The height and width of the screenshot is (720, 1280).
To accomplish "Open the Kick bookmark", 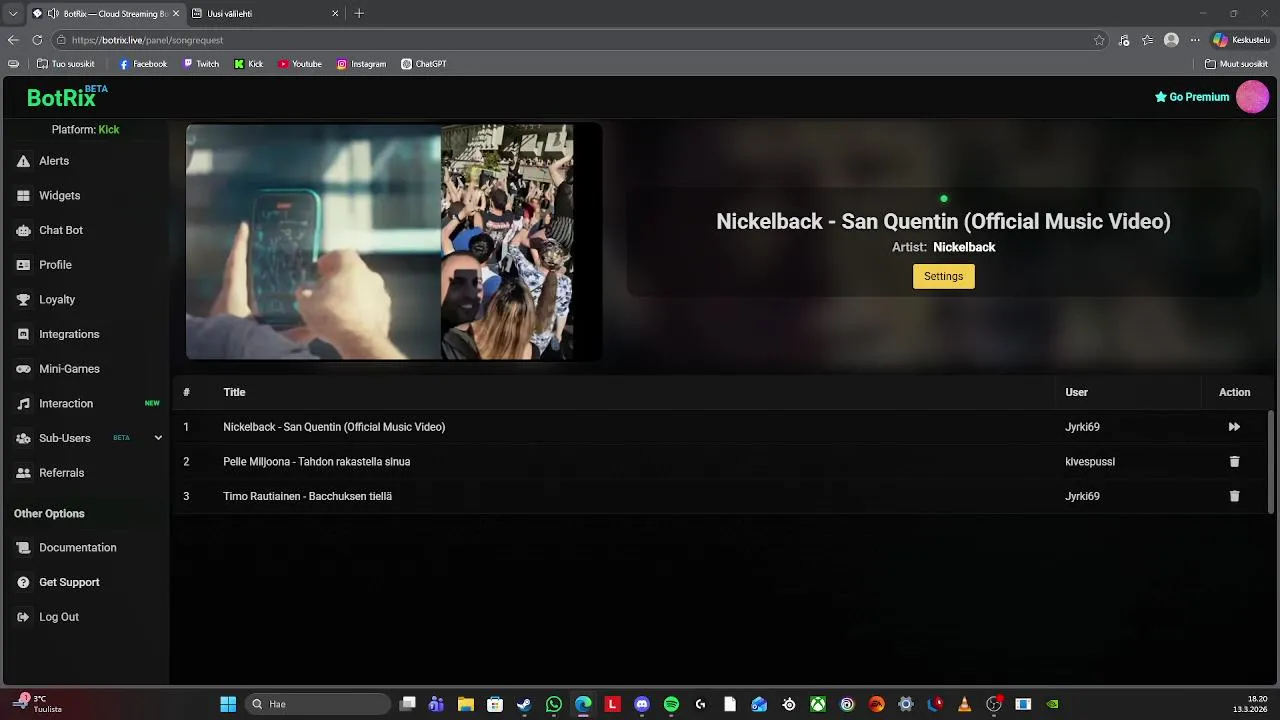I will click(x=249, y=64).
